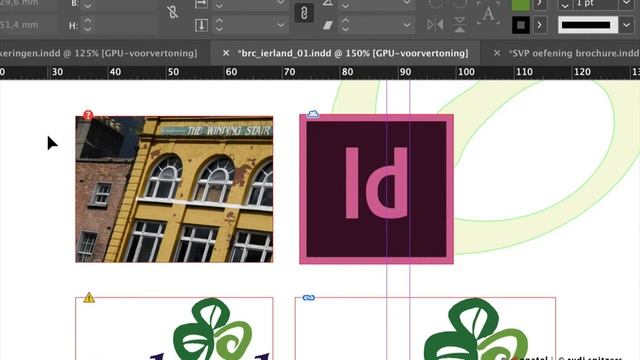Adjust the B width stepper arrows
Image resolution: width=640 pixels, height=360 pixels.
click(88, 5)
